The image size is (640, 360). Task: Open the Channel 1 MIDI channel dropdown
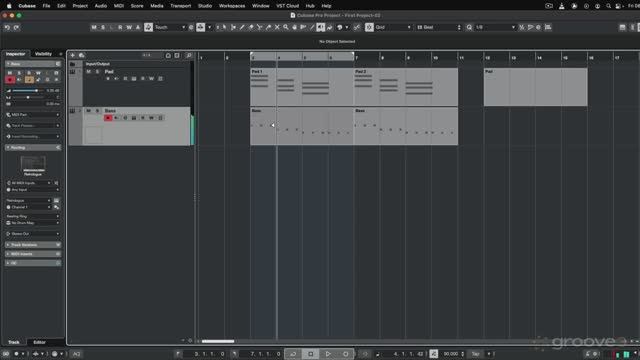(29, 207)
